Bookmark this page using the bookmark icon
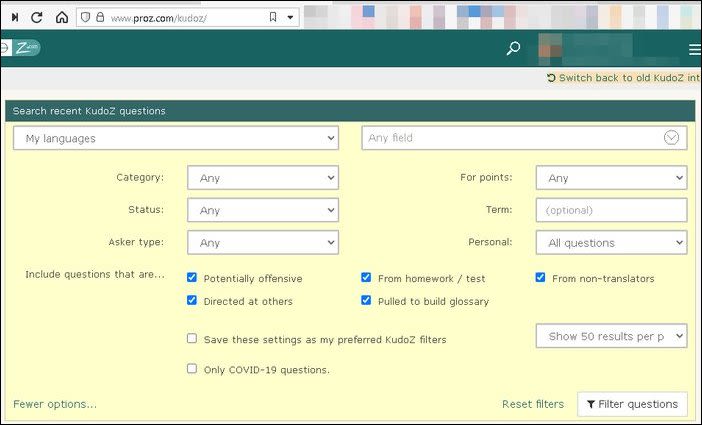 pos(273,17)
